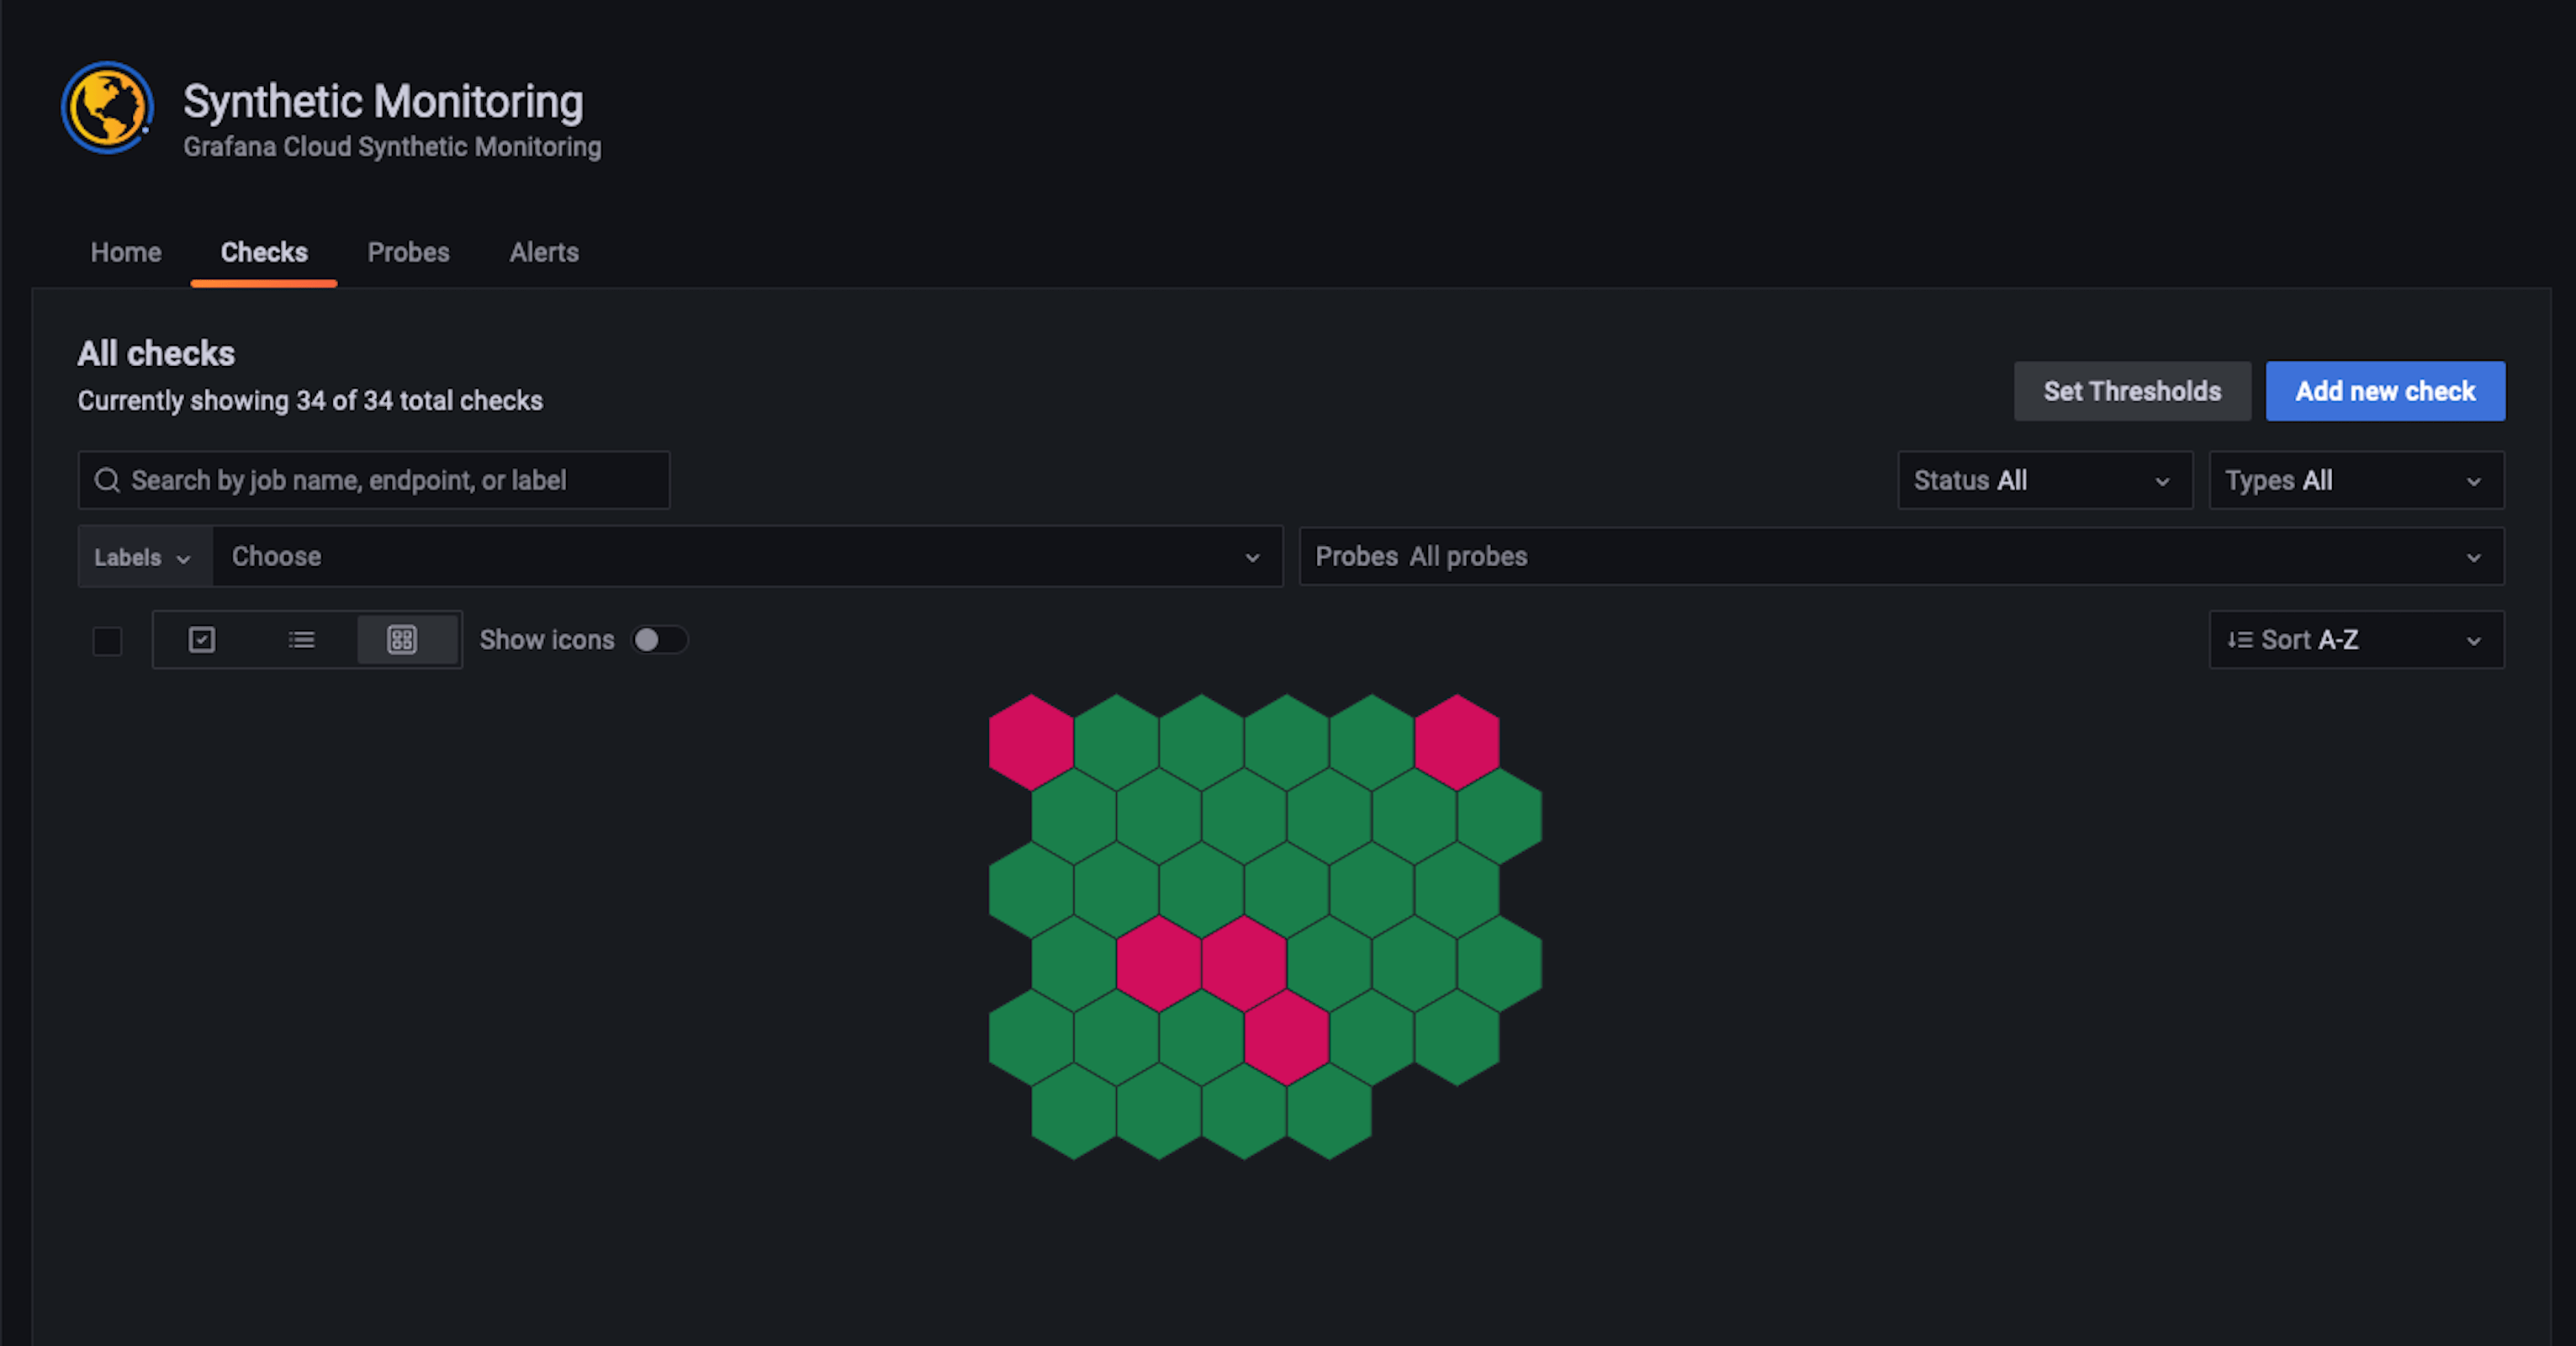
Task: Expand the Probes All probes dropdown
Action: click(1900, 557)
